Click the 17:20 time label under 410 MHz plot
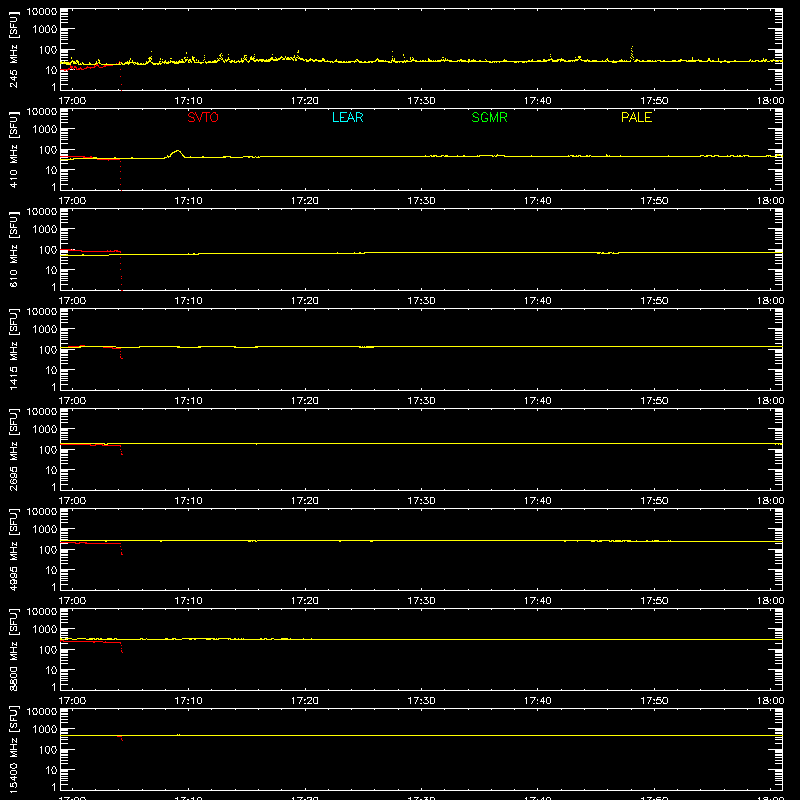This screenshot has height=800, width=800. click(305, 201)
